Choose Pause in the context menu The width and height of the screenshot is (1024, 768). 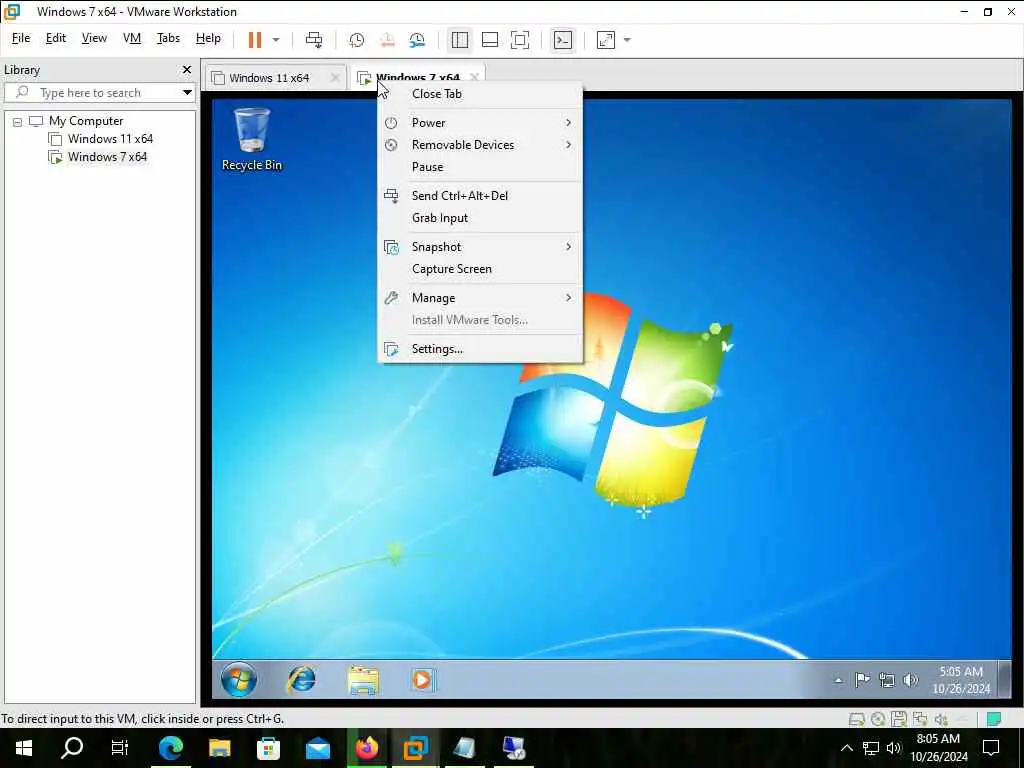tap(480, 167)
